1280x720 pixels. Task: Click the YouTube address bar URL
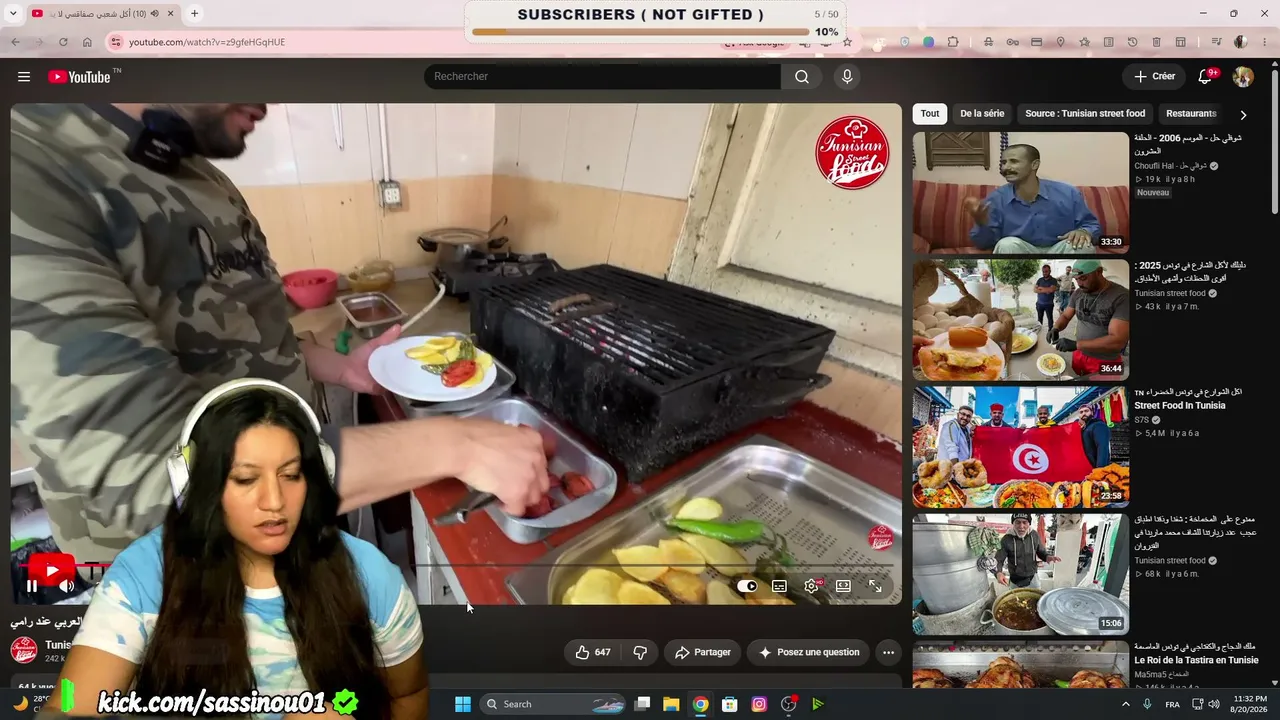[207, 42]
